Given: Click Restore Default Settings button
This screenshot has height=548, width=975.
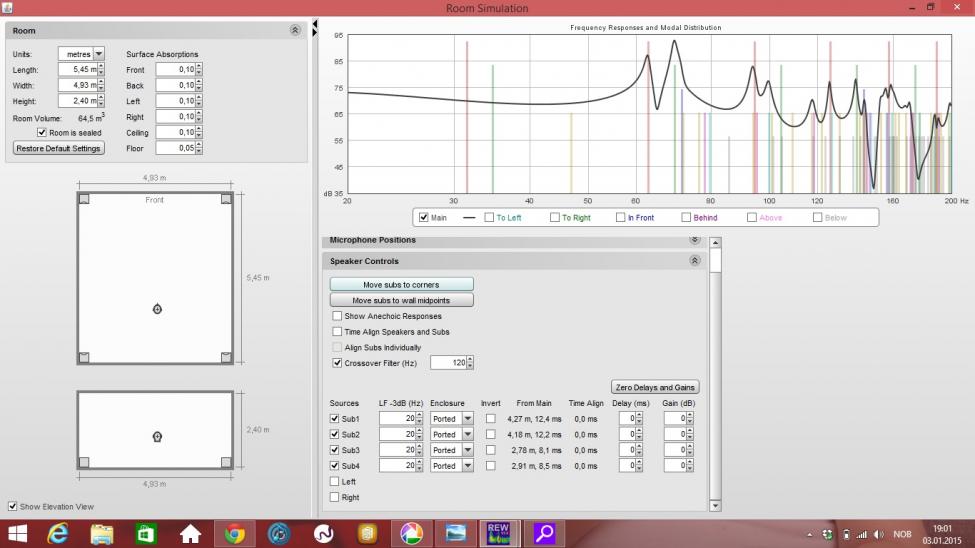Looking at the screenshot, I should click(x=58, y=148).
